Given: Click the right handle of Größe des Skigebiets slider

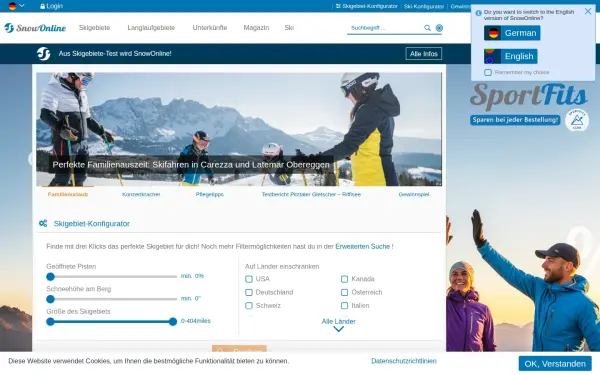Looking at the screenshot, I should (x=173, y=321).
